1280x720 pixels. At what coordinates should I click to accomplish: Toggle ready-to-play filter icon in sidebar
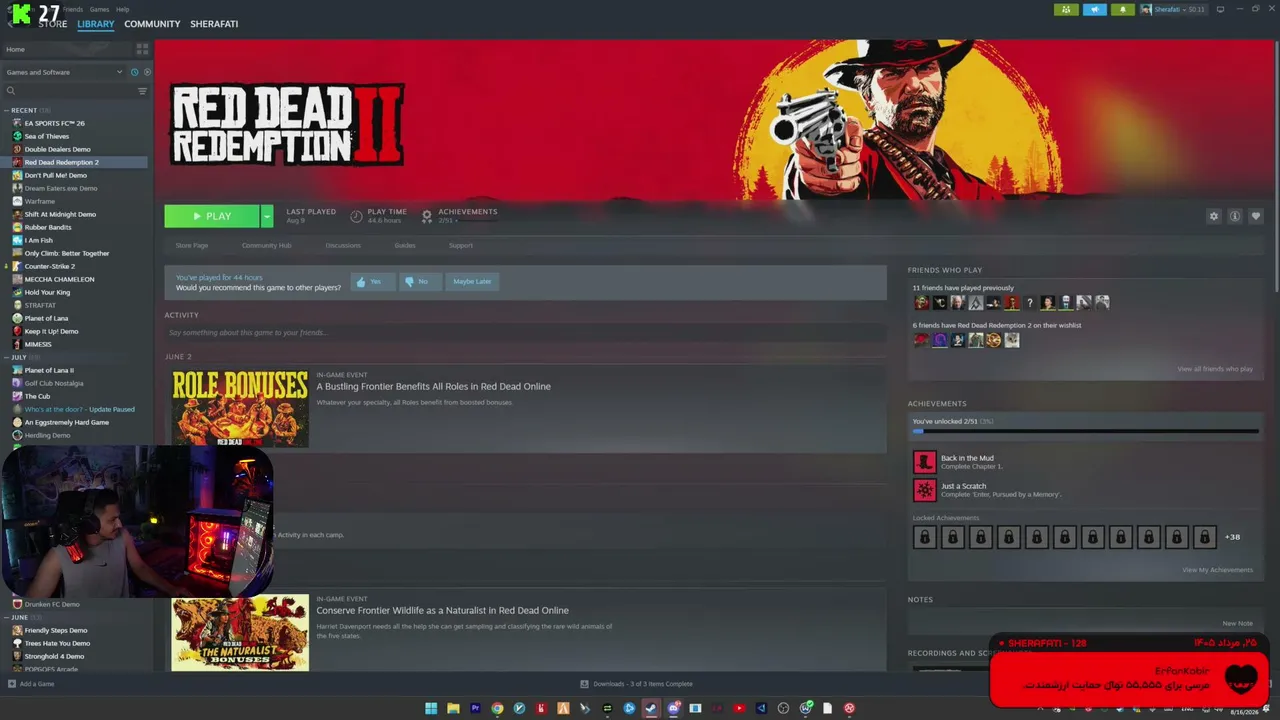[x=147, y=72]
